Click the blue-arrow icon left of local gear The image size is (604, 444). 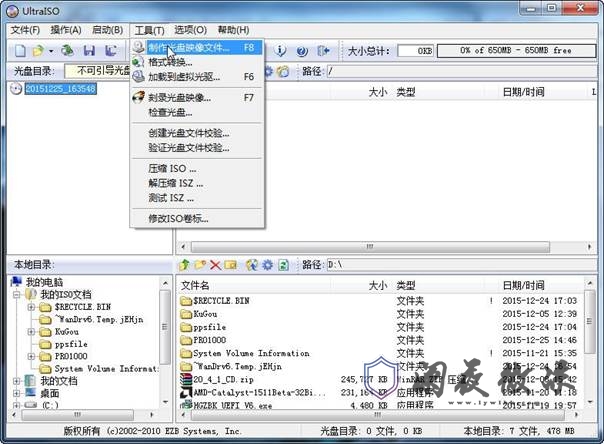click(252, 265)
